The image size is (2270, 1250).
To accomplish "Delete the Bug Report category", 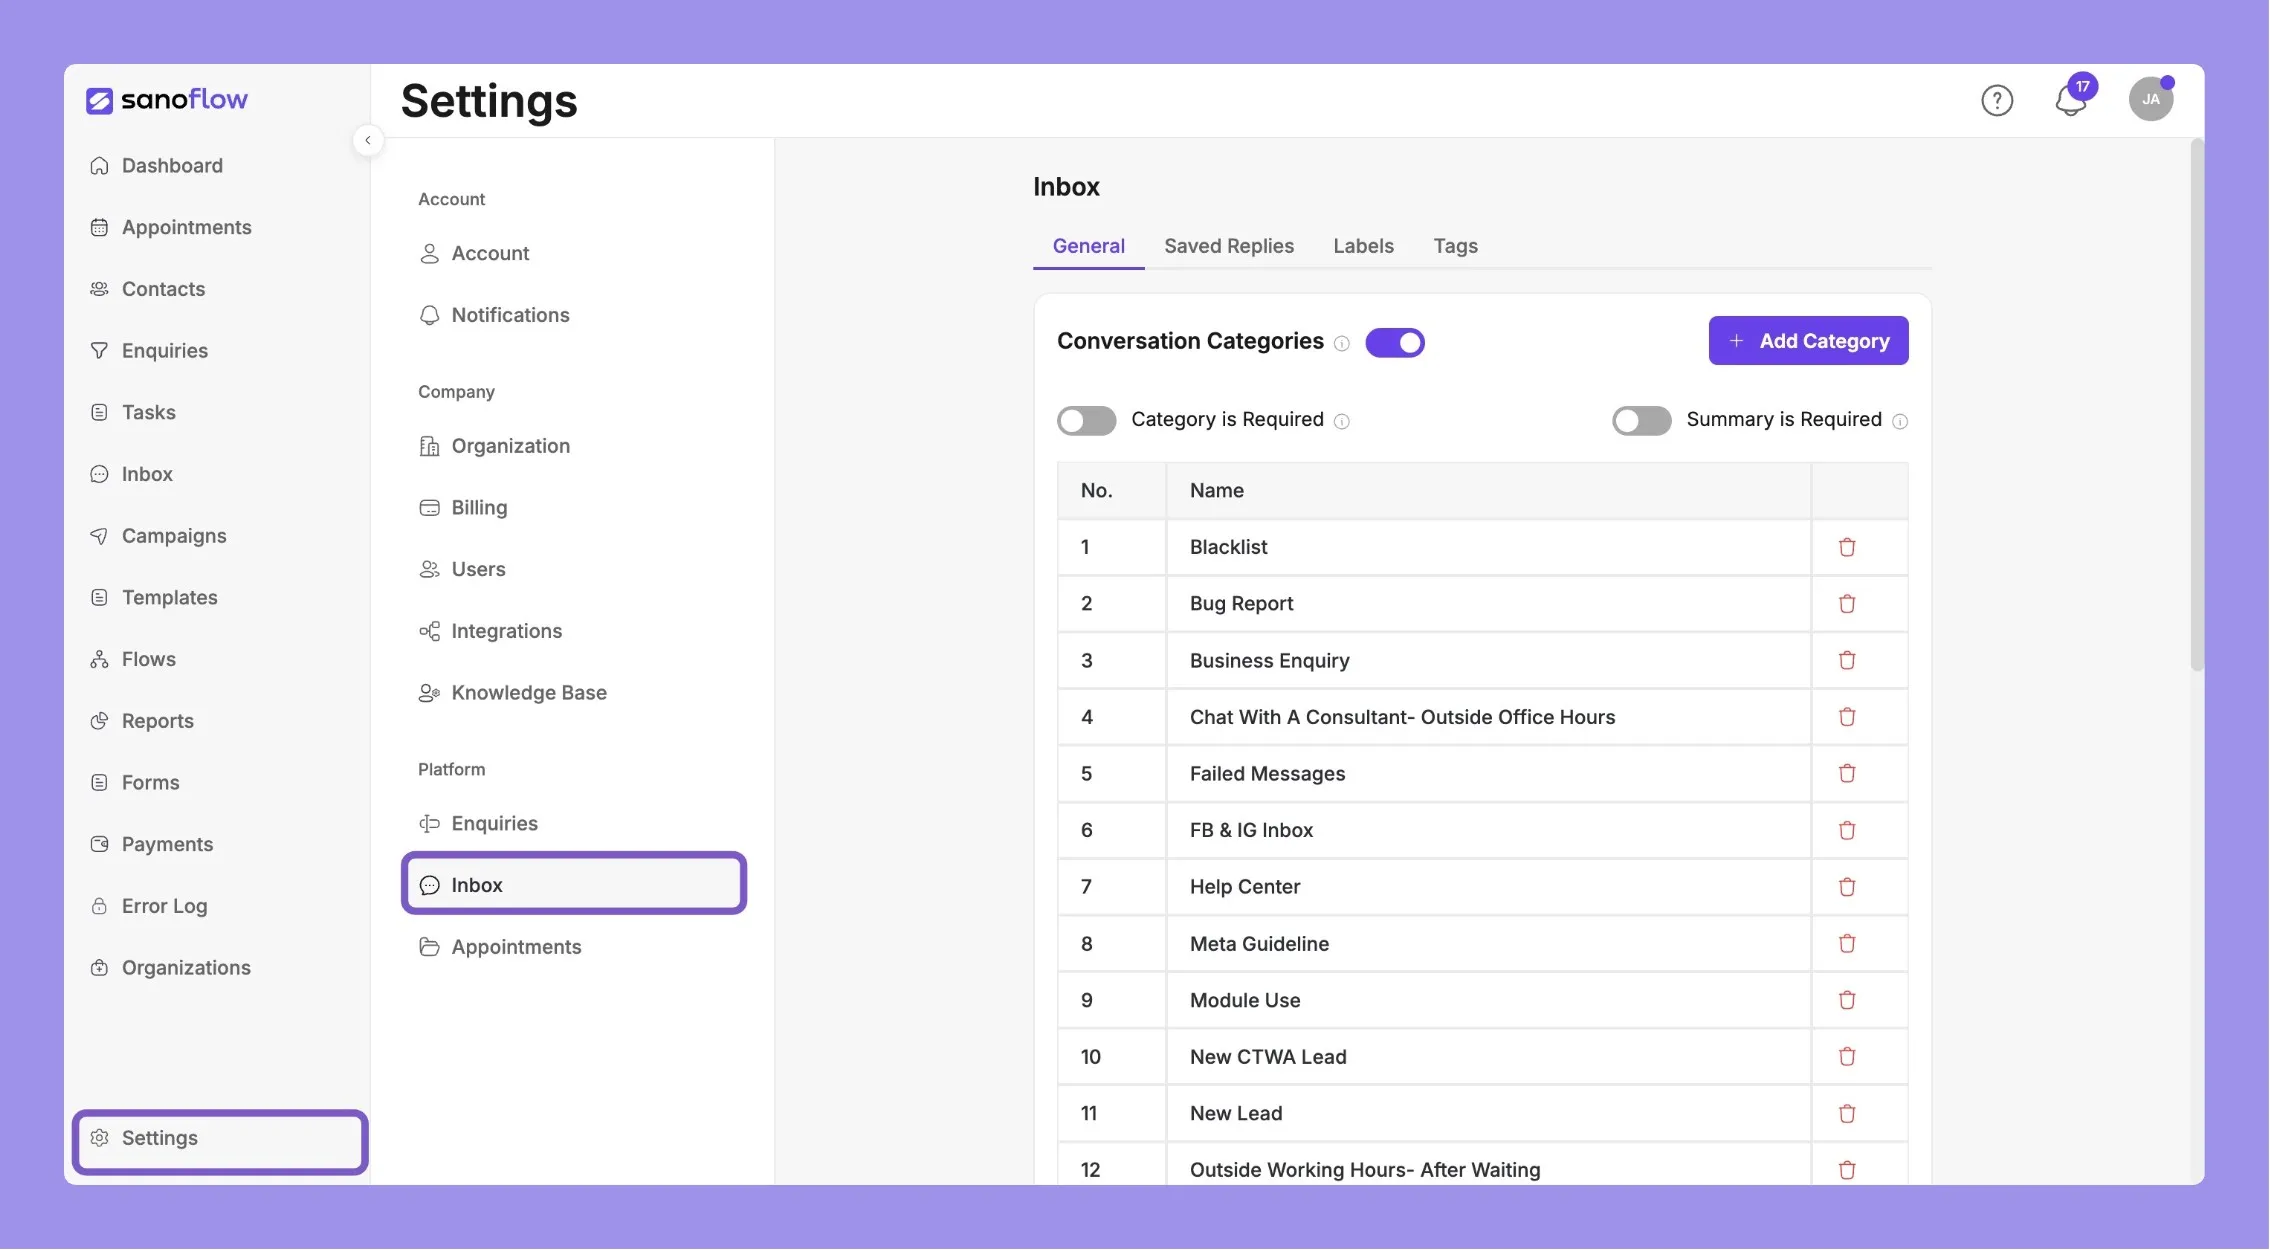I will (1847, 604).
